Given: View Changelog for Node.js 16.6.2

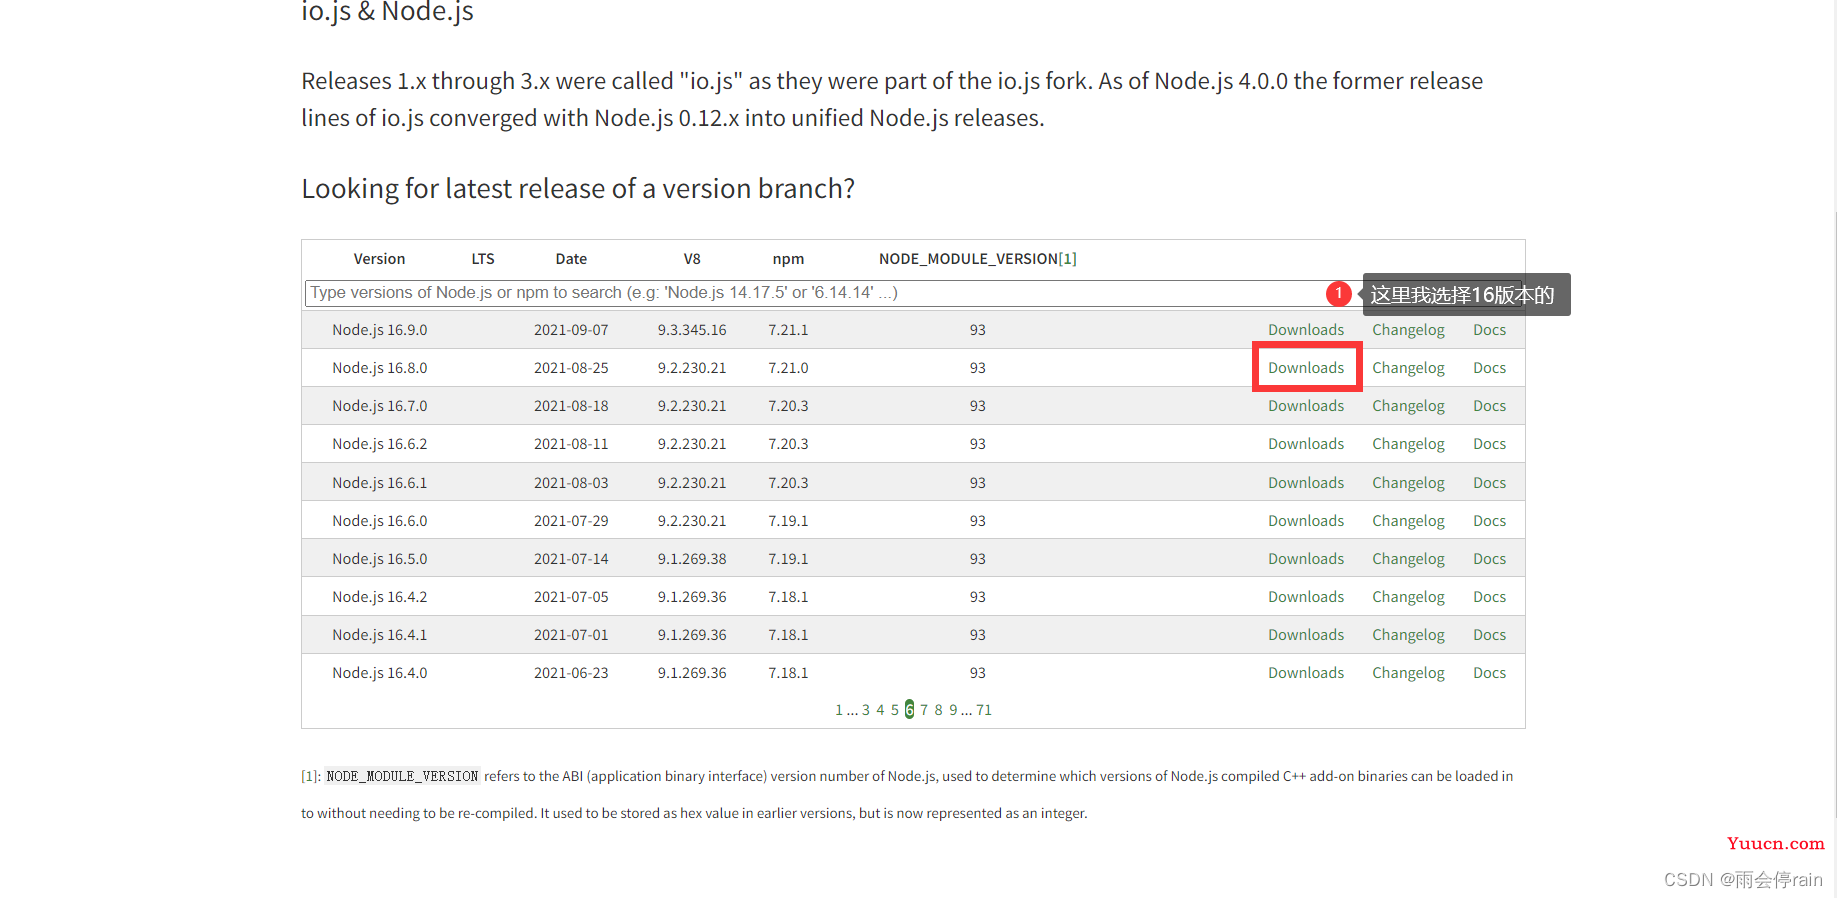Looking at the screenshot, I should point(1408,444).
